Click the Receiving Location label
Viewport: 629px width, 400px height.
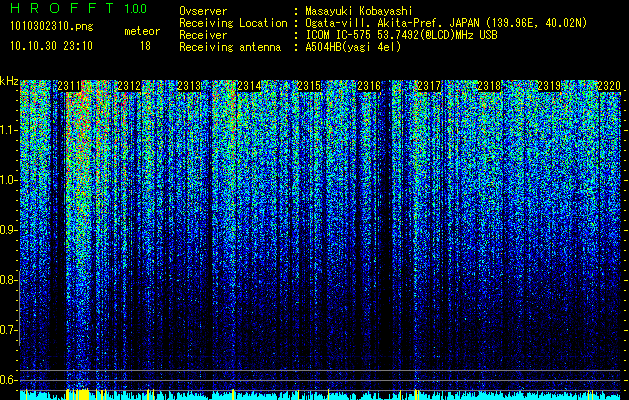click(233, 23)
